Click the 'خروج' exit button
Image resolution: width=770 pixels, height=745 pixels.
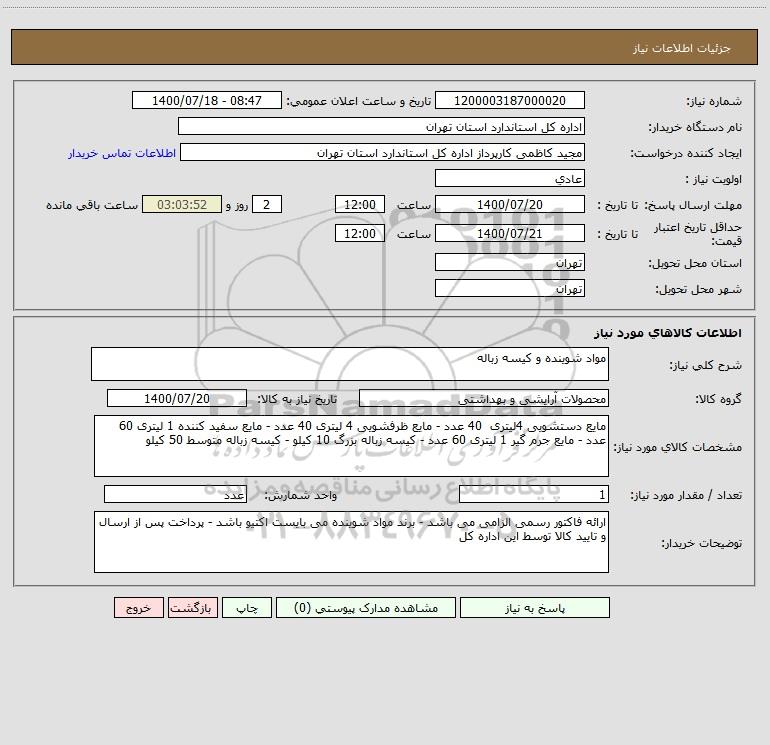pyautogui.click(x=138, y=607)
